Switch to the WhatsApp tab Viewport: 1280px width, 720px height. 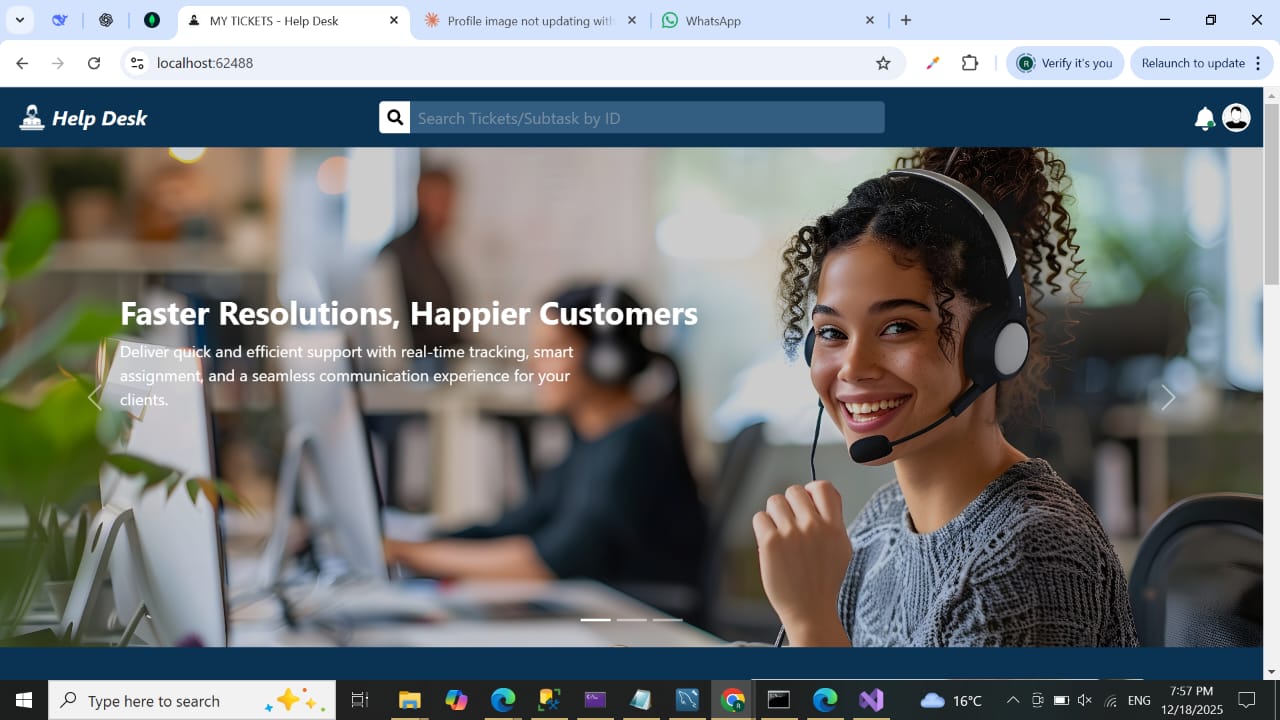point(760,20)
